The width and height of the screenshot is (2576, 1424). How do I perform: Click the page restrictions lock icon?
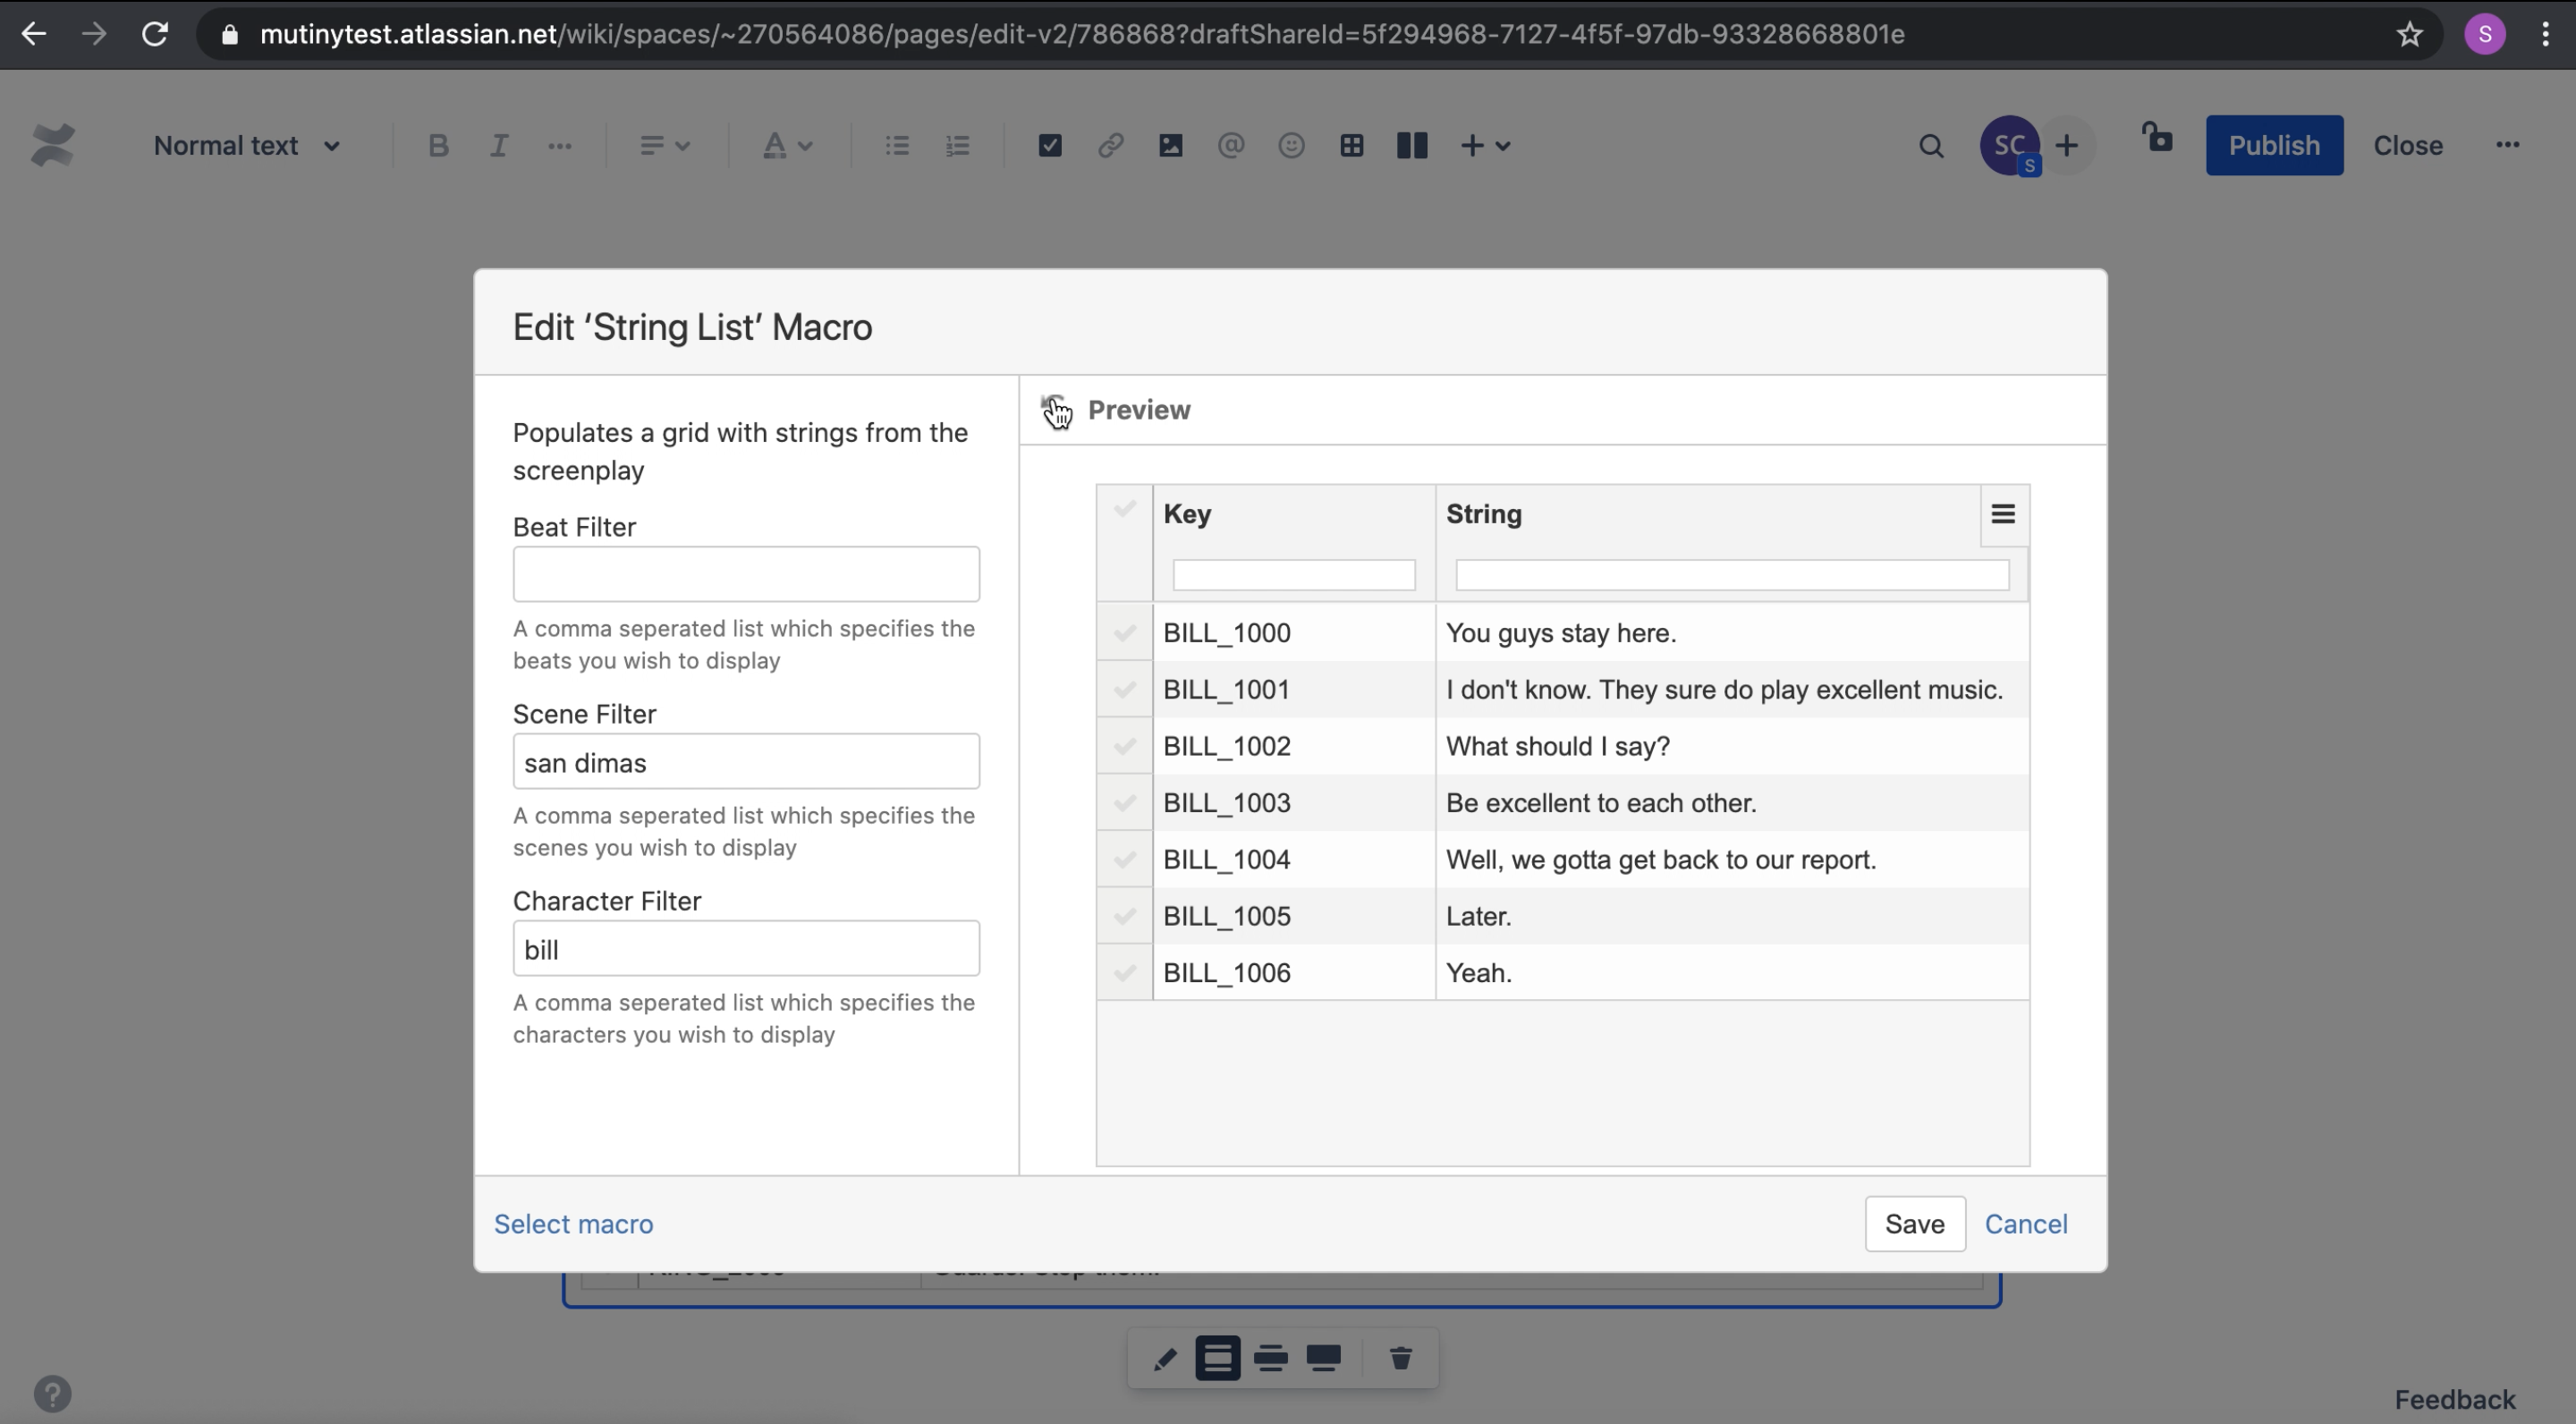pos(2157,138)
